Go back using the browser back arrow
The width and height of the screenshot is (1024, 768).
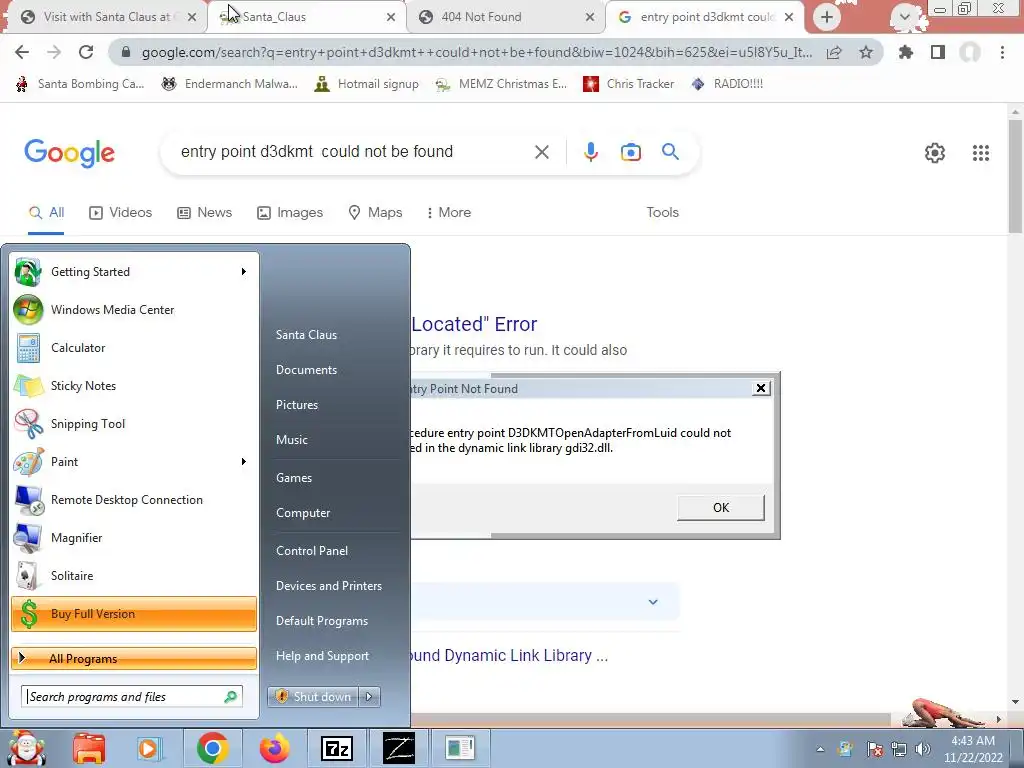click(x=22, y=52)
